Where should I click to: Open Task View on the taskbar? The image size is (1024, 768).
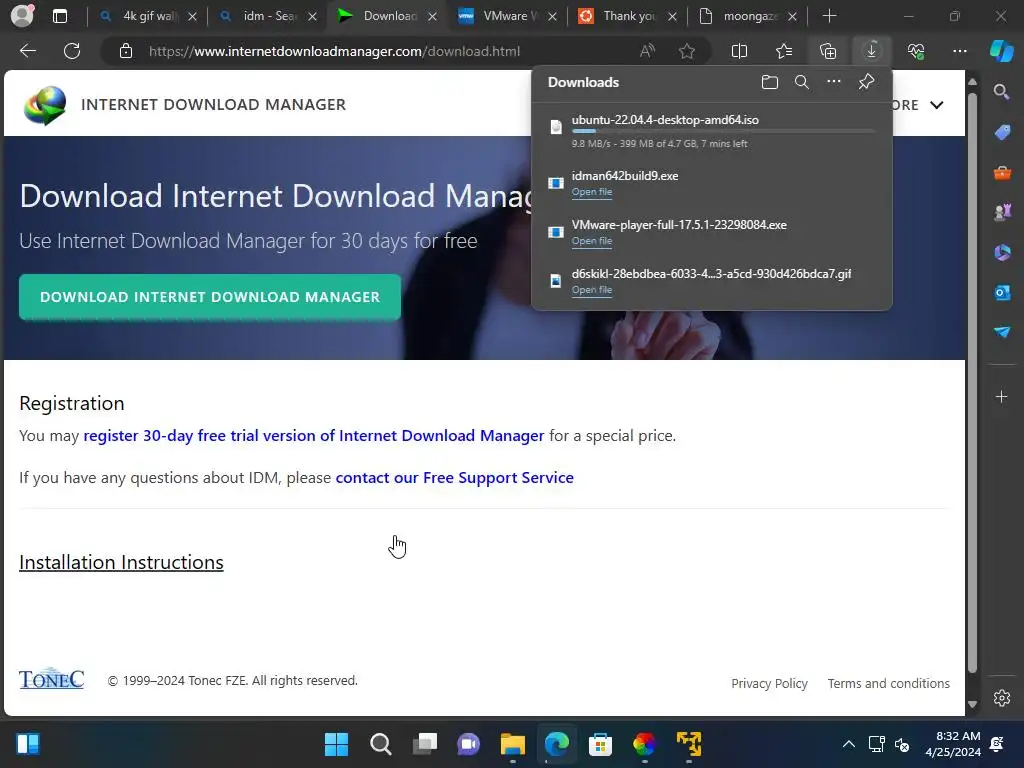(x=424, y=744)
